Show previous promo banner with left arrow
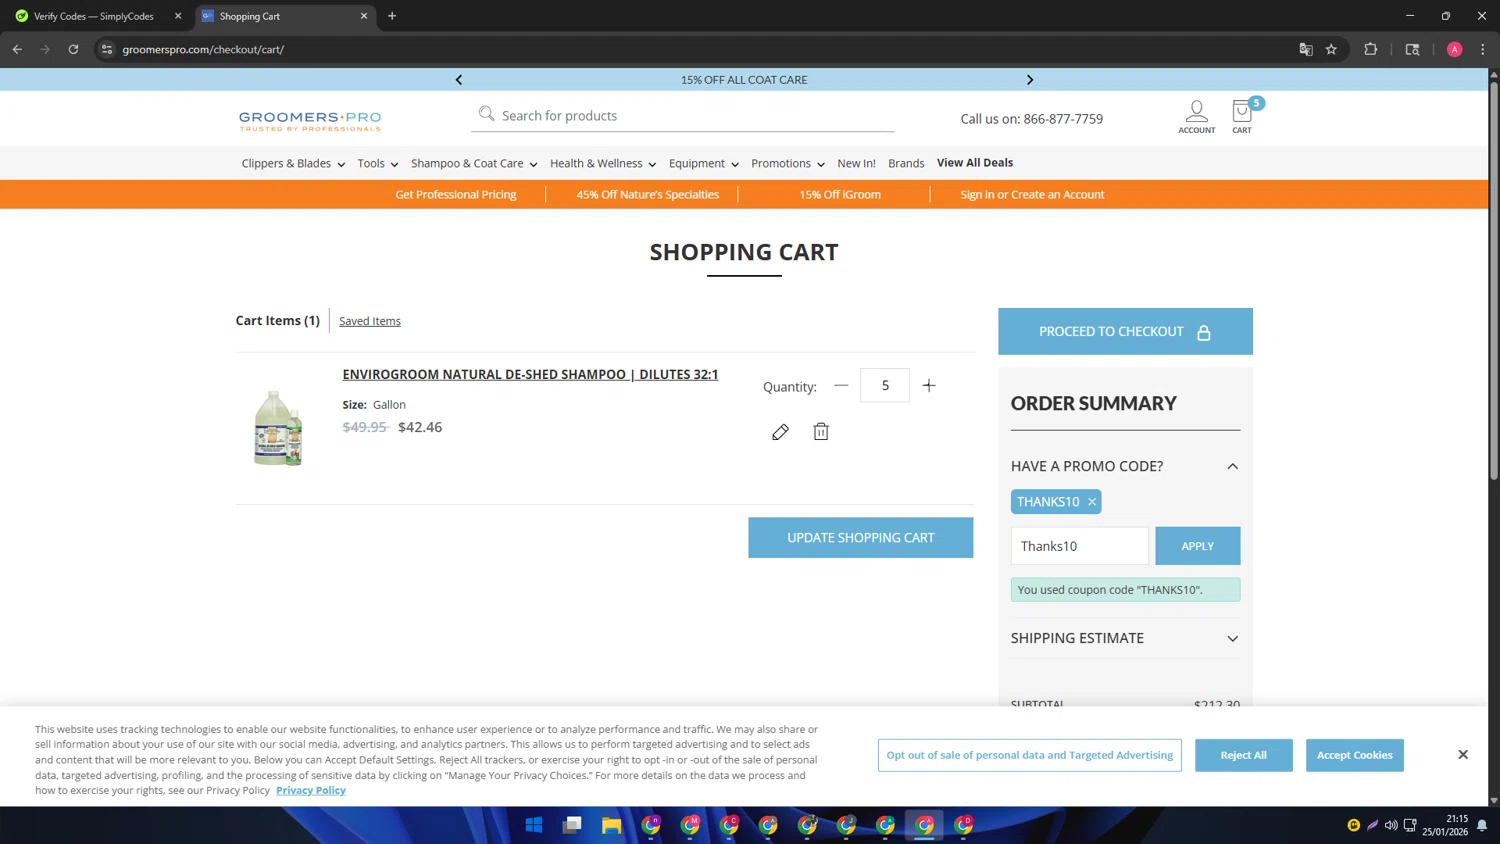Viewport: 1500px width, 844px height. (x=459, y=80)
